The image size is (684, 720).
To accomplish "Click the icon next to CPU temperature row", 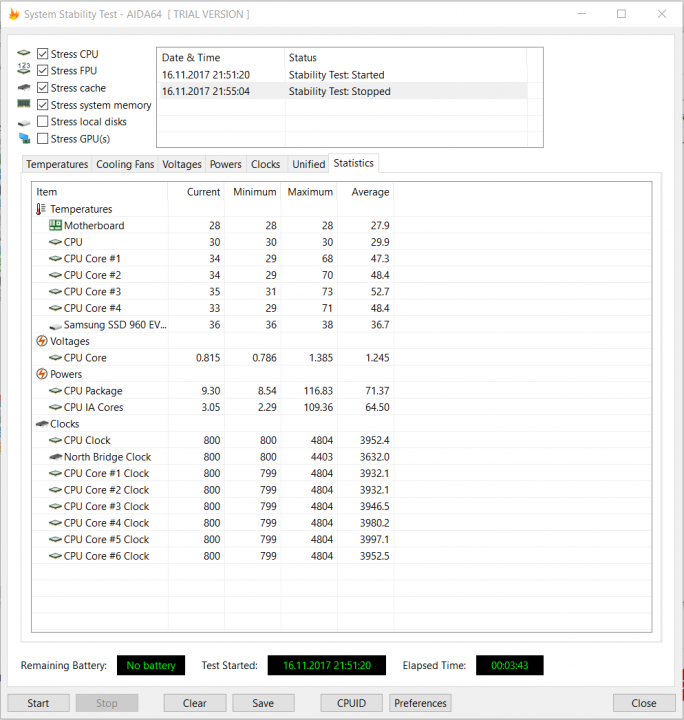I will tap(55, 242).
